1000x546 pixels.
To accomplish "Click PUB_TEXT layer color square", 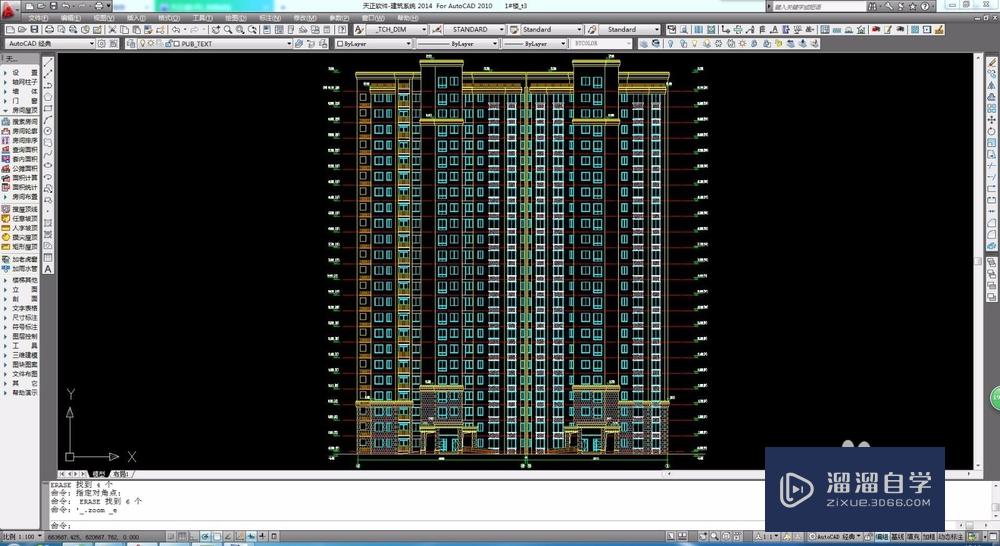I will pyautogui.click(x=177, y=43).
